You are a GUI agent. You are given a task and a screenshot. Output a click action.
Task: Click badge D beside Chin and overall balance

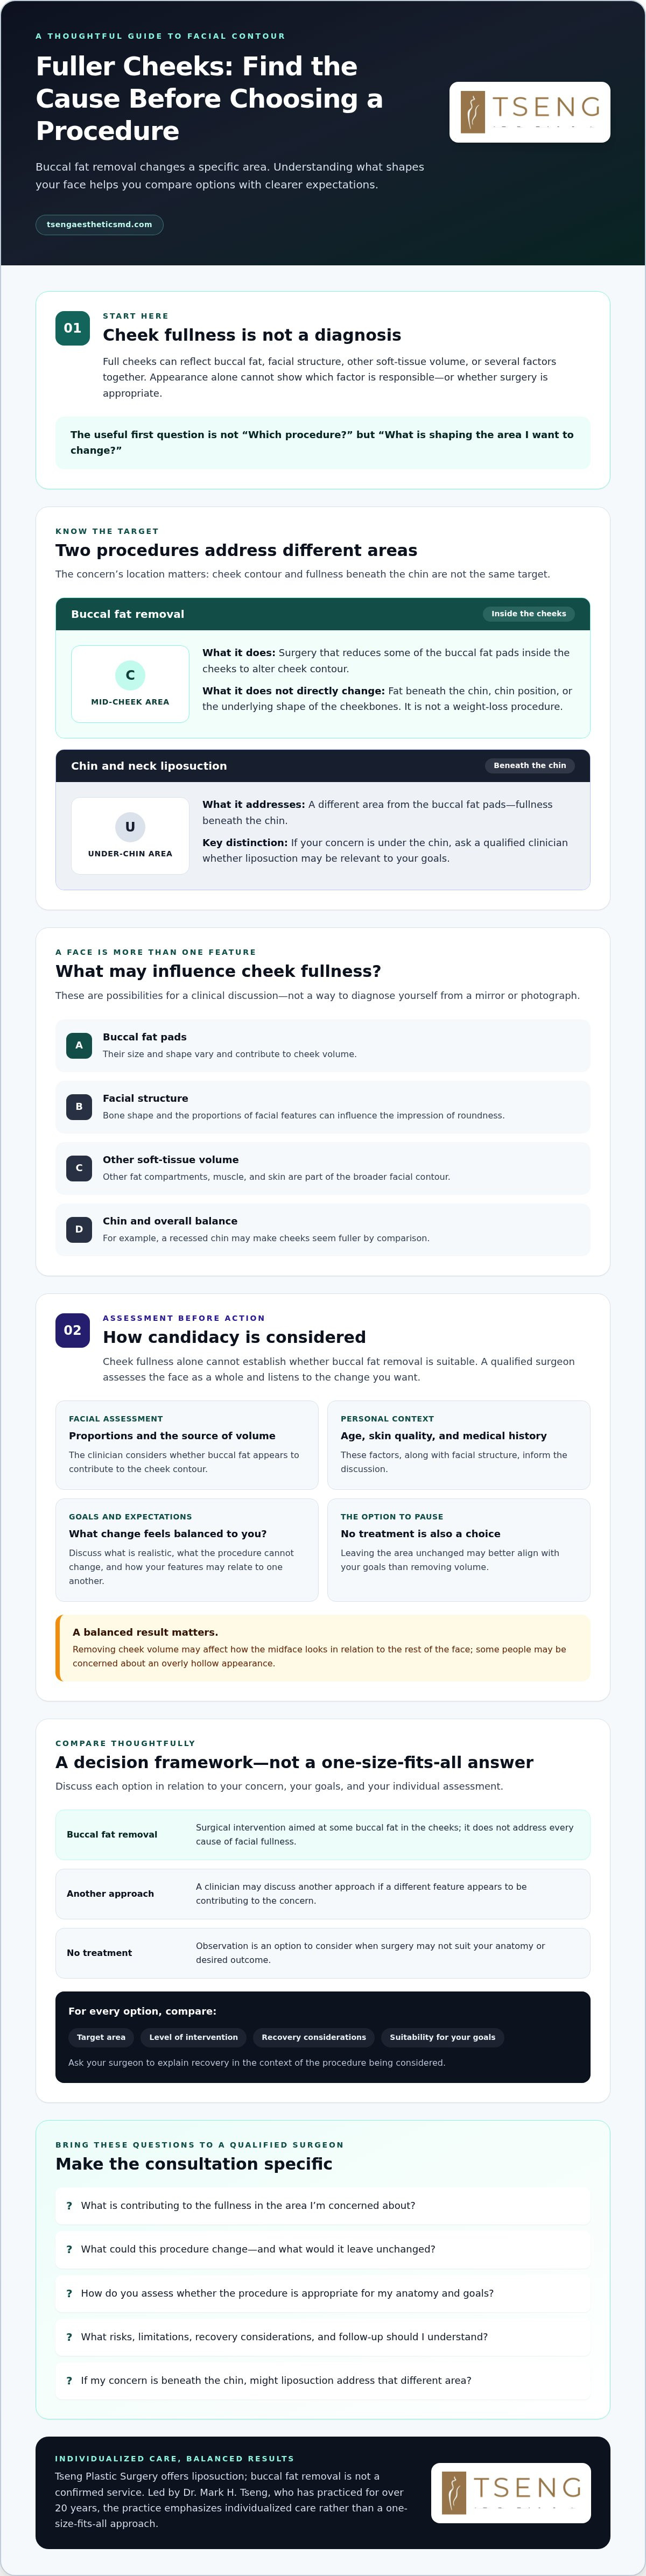click(x=79, y=1229)
